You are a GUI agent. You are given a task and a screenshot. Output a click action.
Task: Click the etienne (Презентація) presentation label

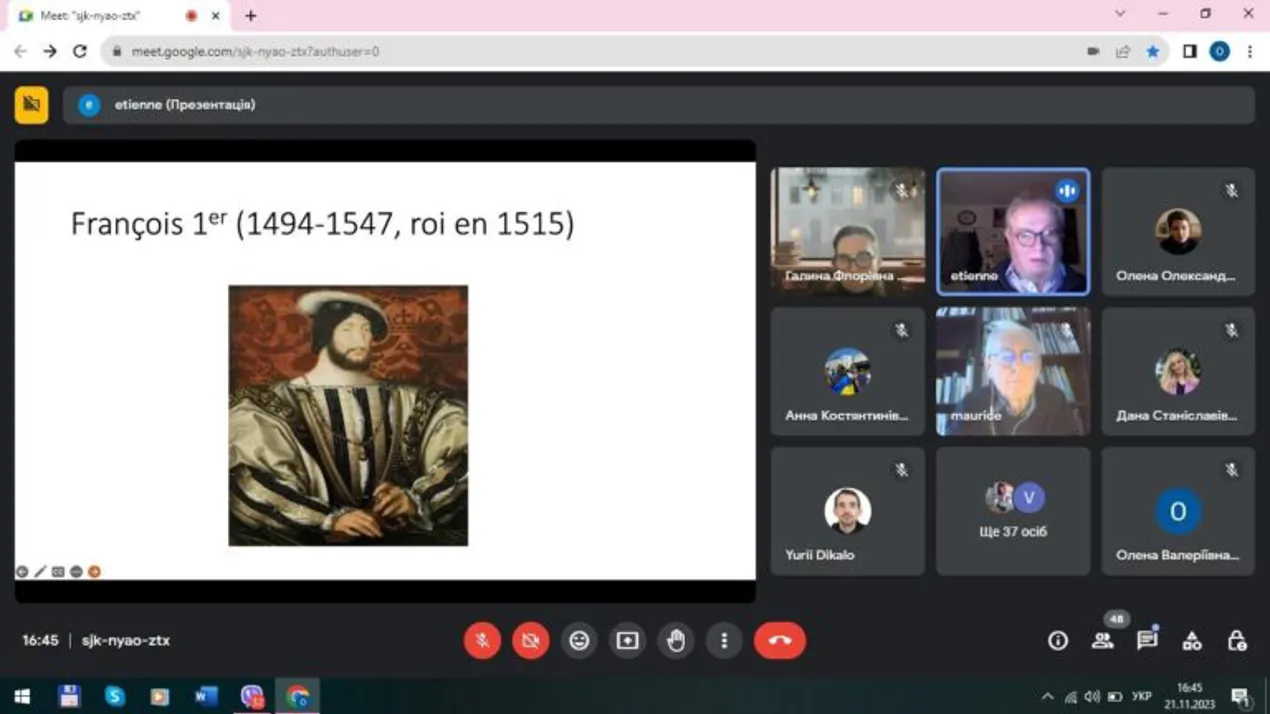pos(185,104)
